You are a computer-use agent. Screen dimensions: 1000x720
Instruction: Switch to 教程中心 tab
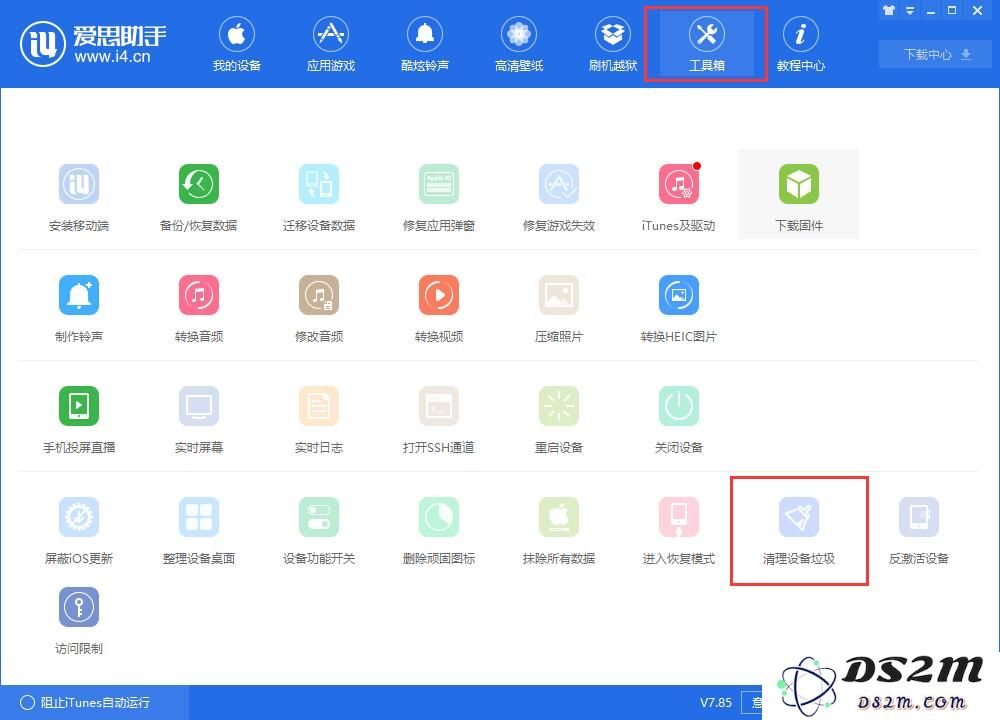800,44
